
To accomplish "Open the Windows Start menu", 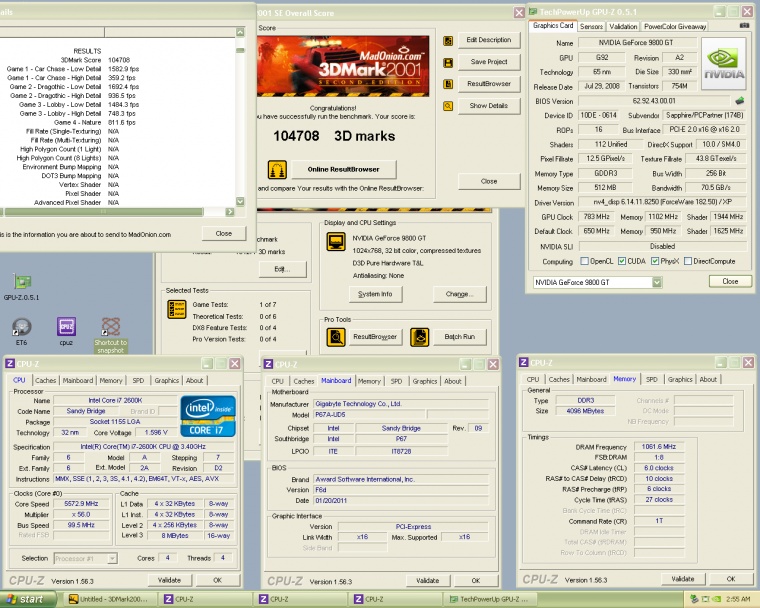I will [x=25, y=599].
